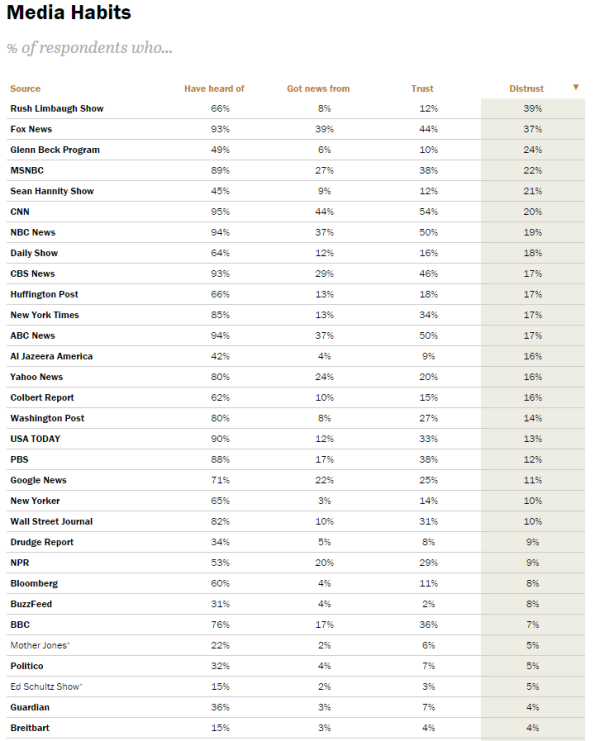Select the Breitbart row label

[30, 728]
